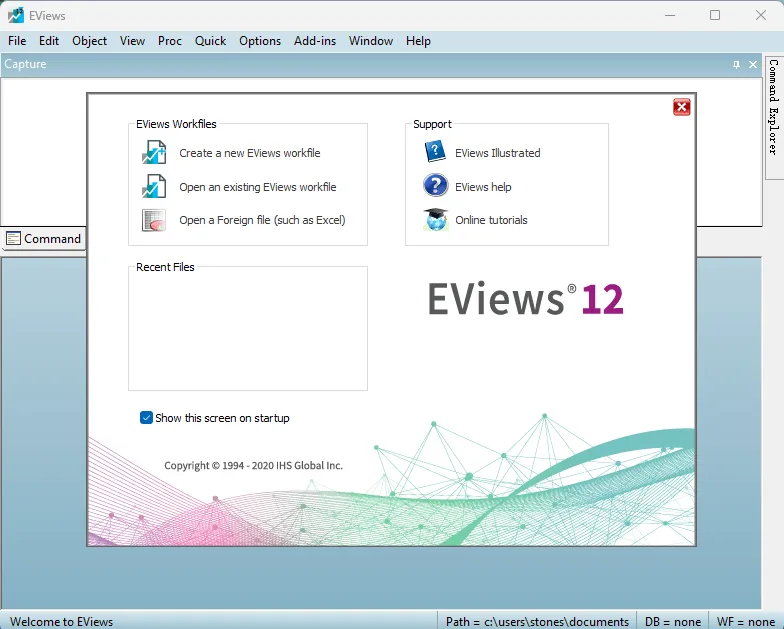Click the open existing workfile icon

[154, 186]
